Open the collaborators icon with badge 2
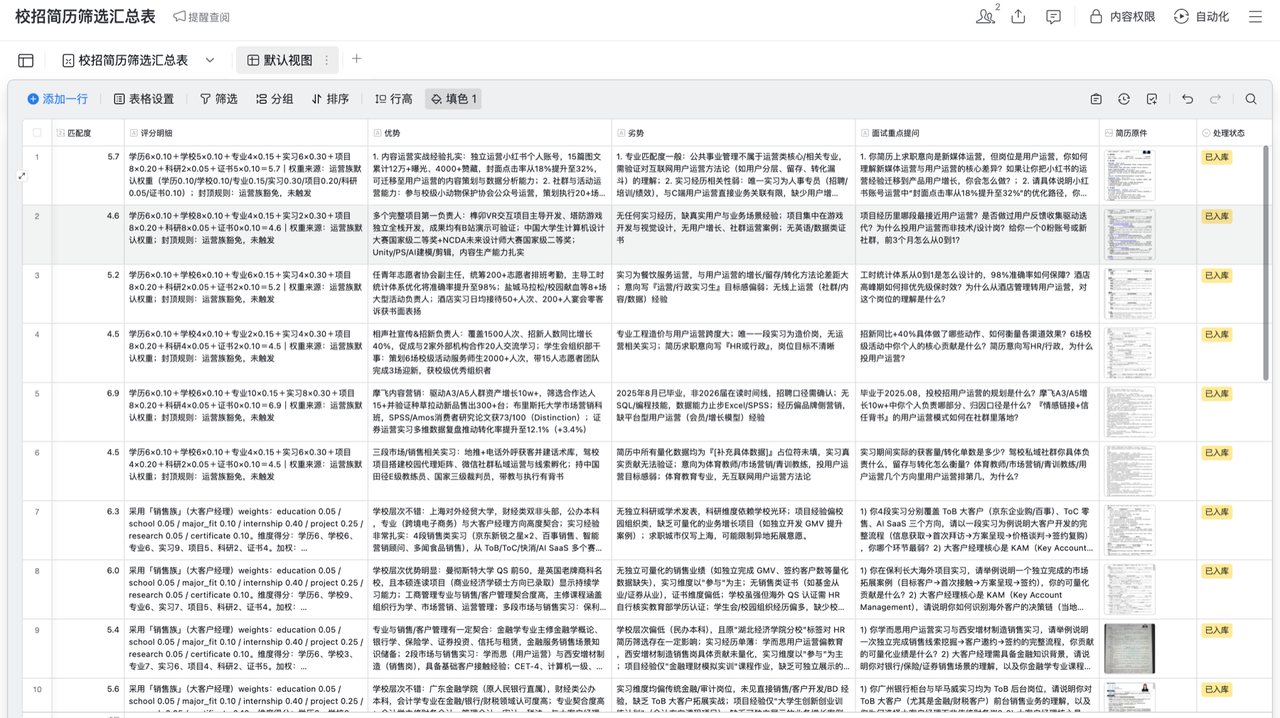 (986, 16)
